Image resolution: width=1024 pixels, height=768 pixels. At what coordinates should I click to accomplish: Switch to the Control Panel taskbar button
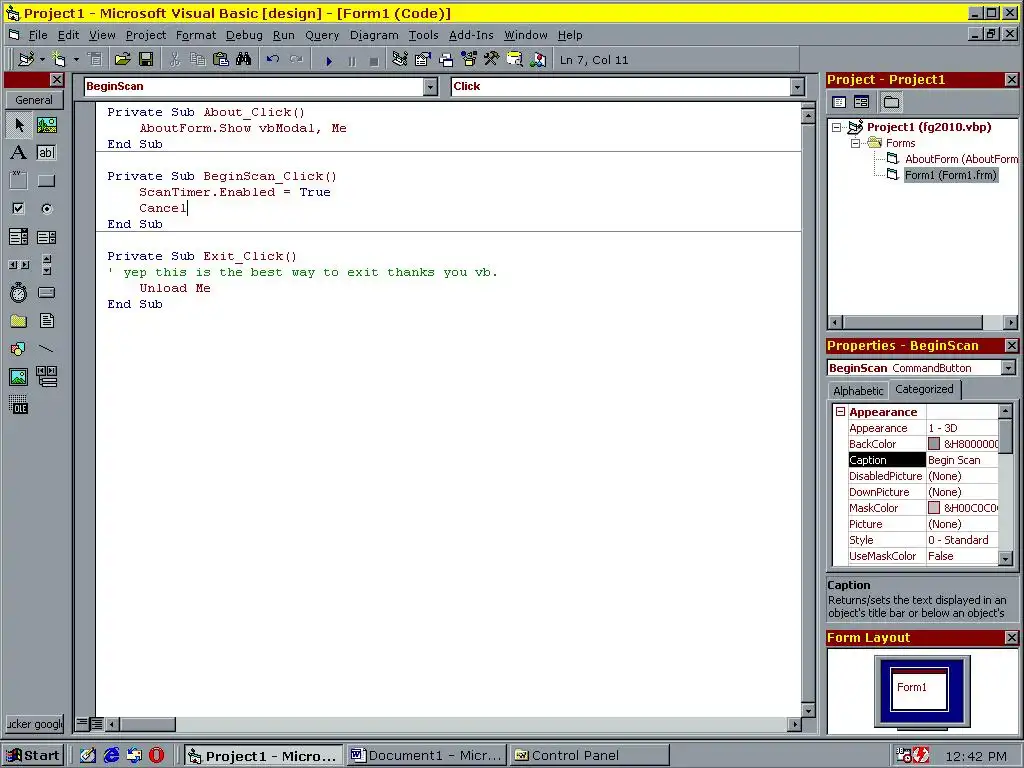(x=590, y=756)
